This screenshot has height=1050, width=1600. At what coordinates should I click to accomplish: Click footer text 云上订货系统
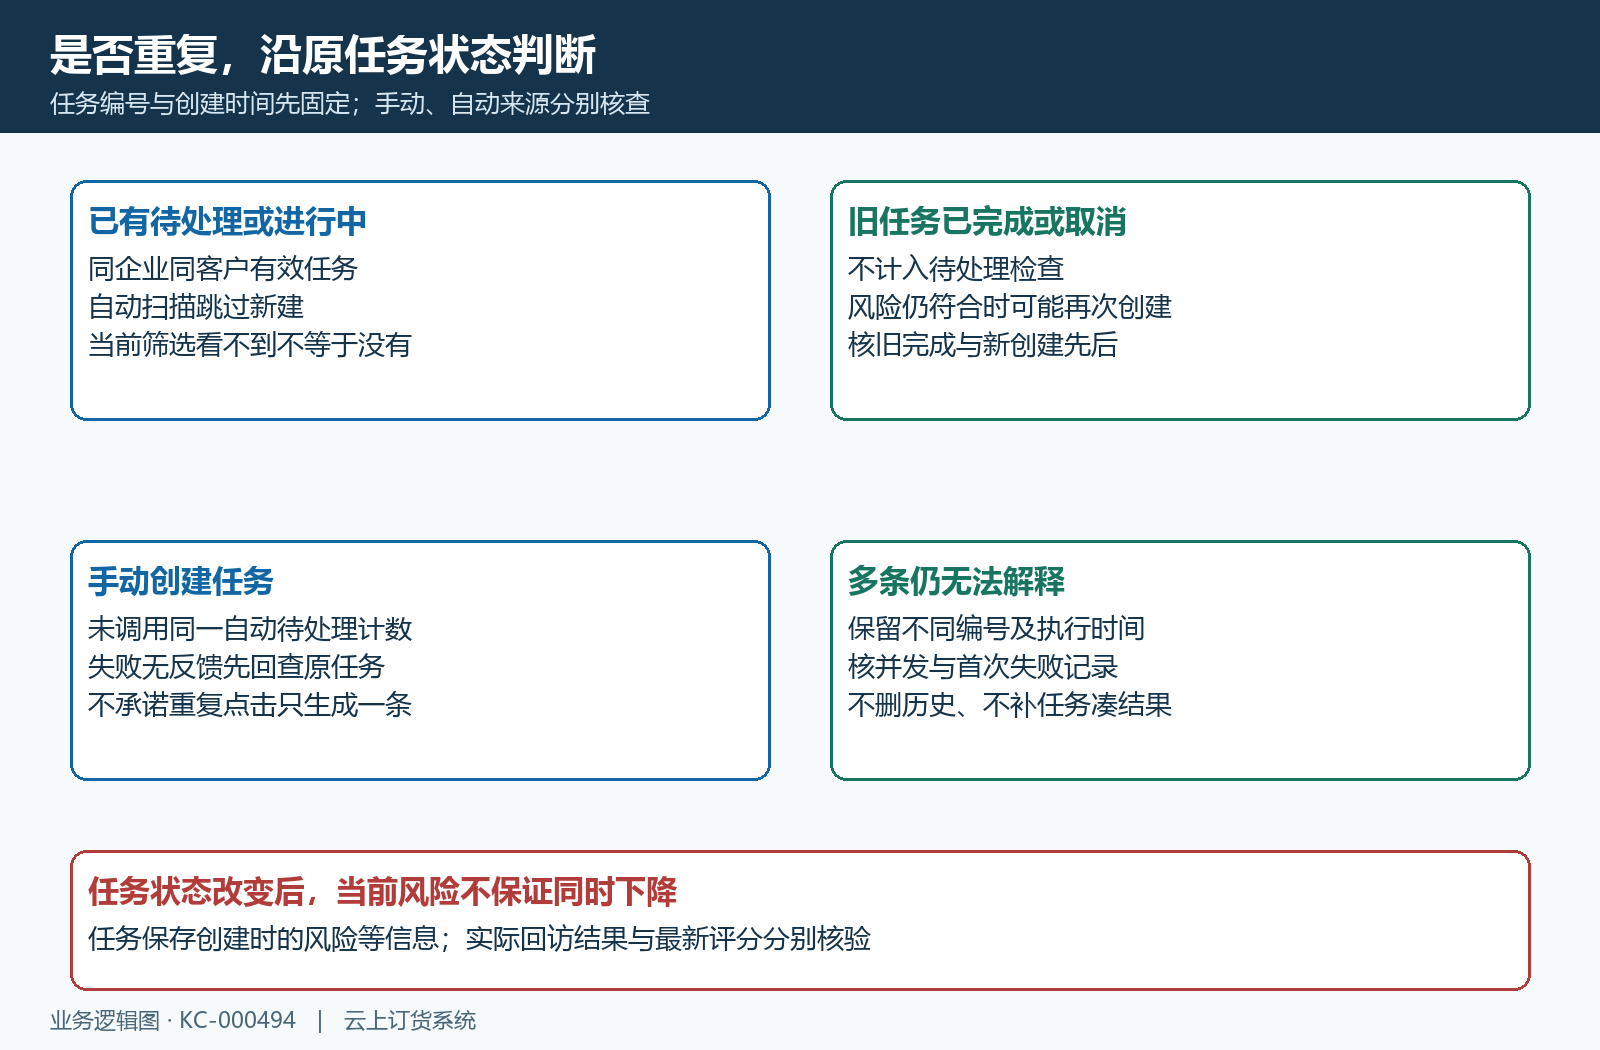coord(410,1021)
